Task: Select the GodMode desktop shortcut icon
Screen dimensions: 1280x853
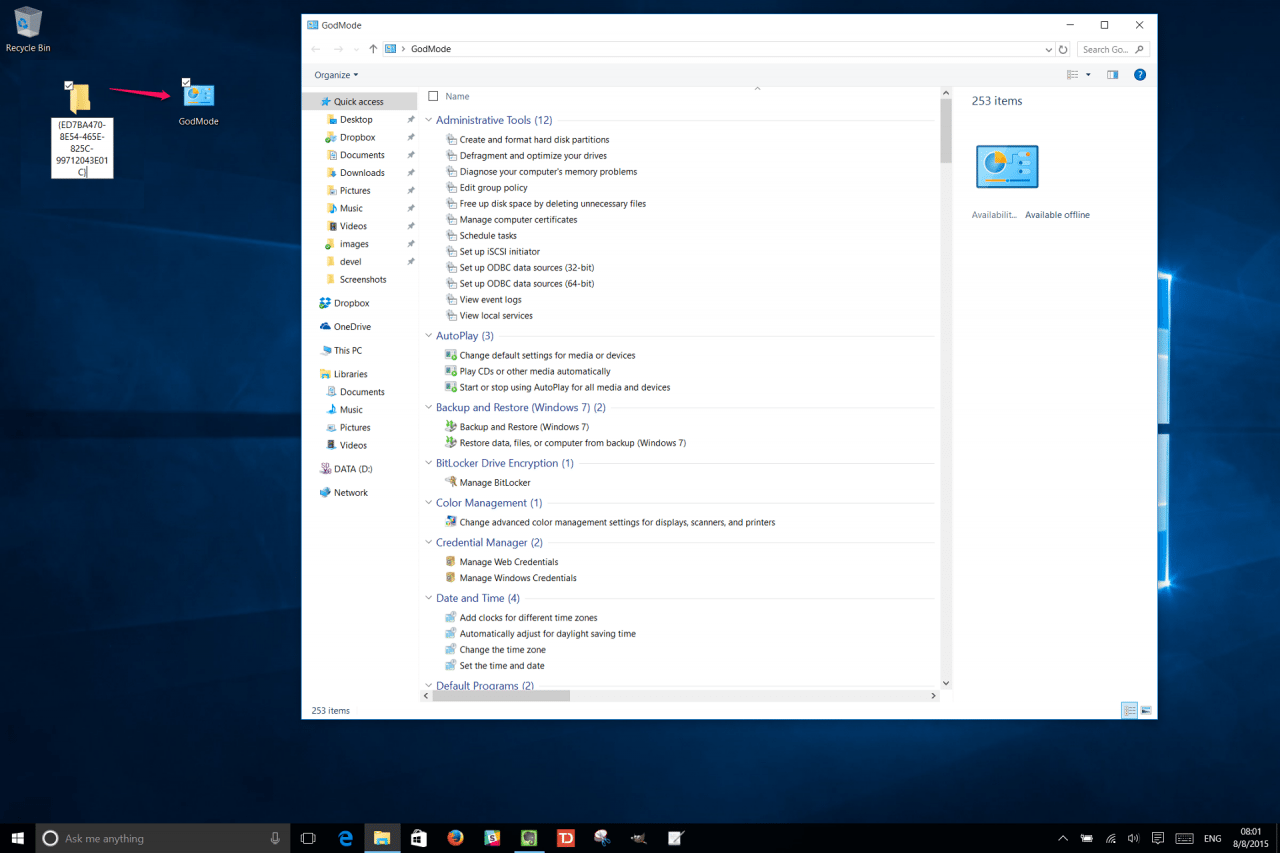Action: [198, 96]
